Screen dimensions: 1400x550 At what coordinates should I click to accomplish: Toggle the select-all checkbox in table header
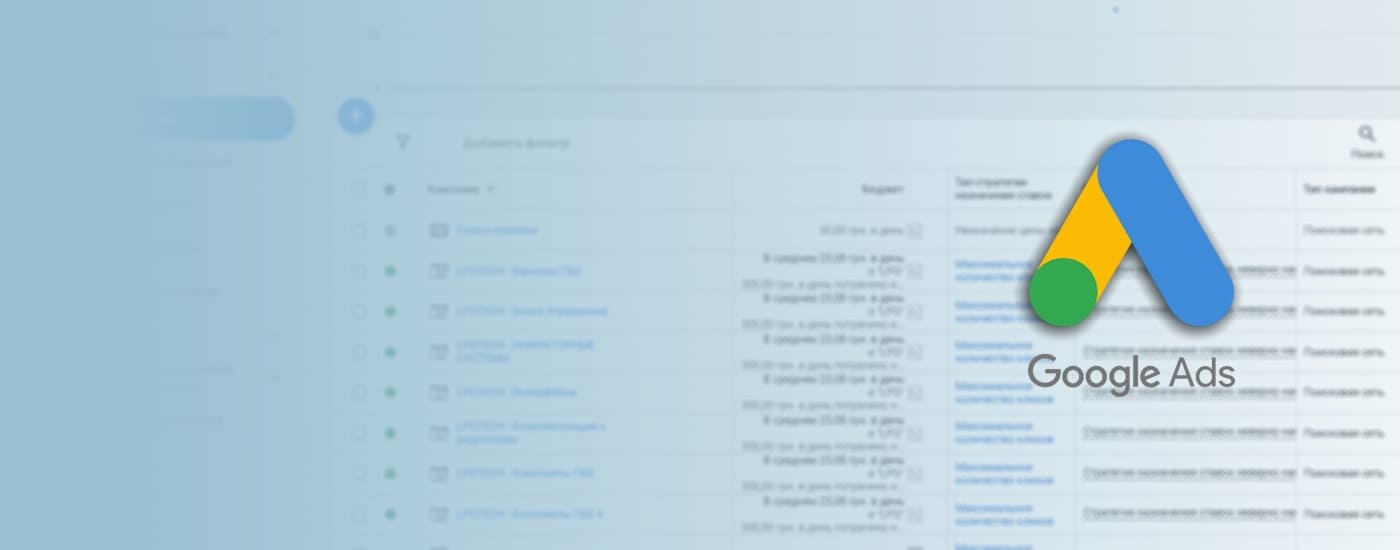click(x=358, y=189)
